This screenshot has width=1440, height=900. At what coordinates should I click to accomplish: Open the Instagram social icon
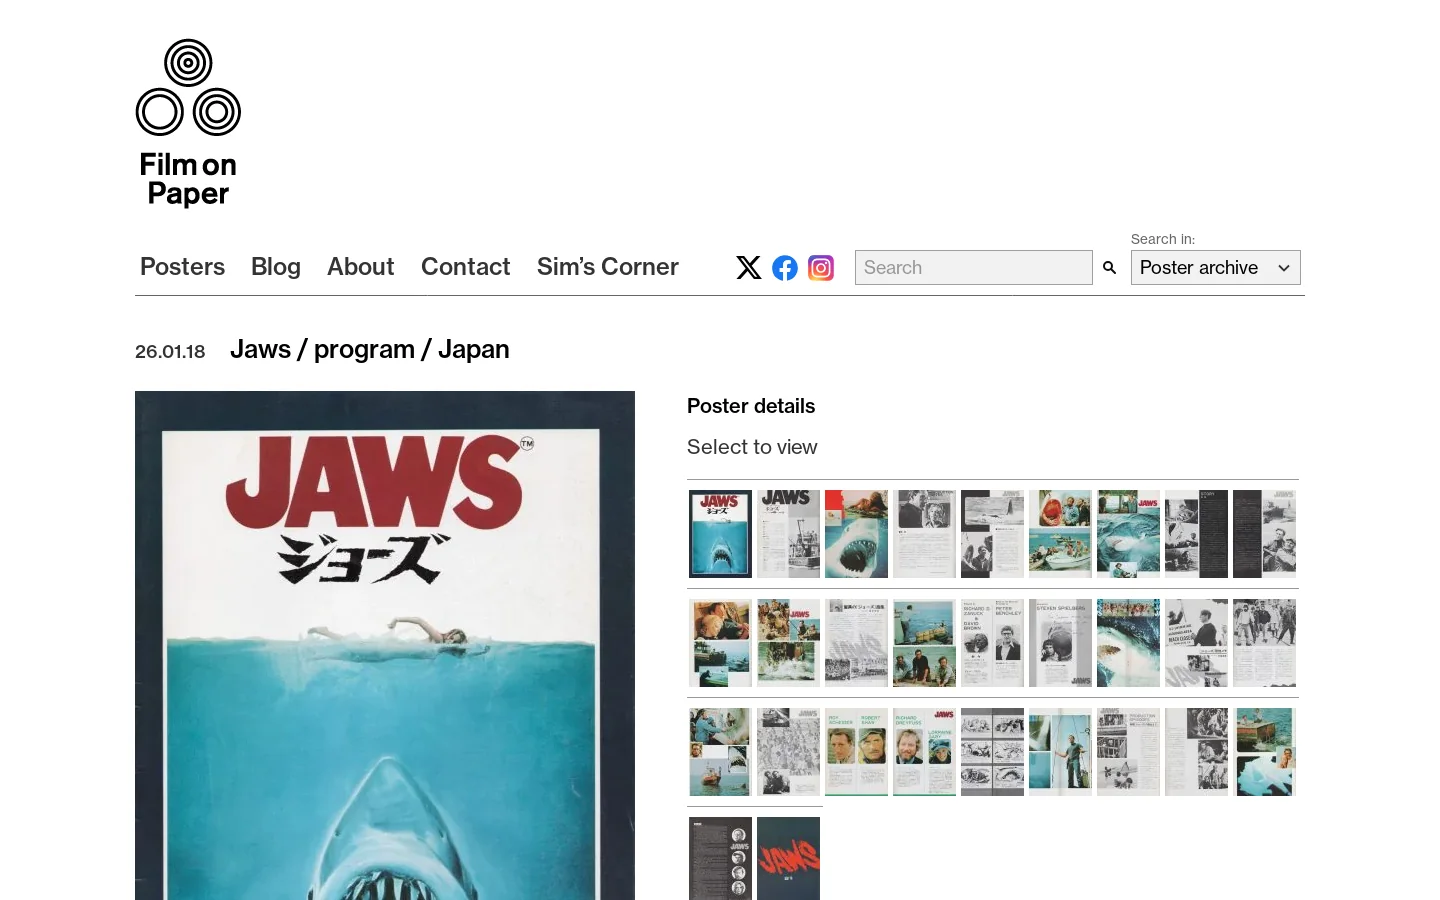point(821,268)
